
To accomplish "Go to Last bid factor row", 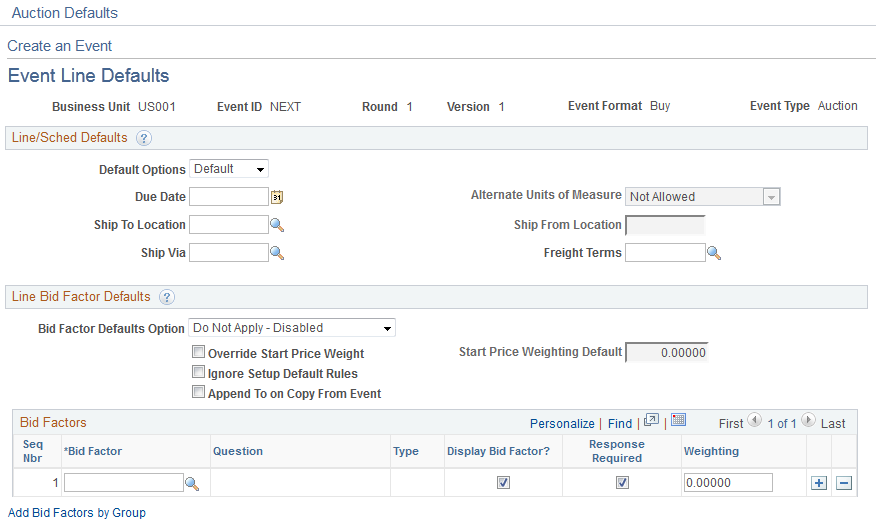I will 833,424.
